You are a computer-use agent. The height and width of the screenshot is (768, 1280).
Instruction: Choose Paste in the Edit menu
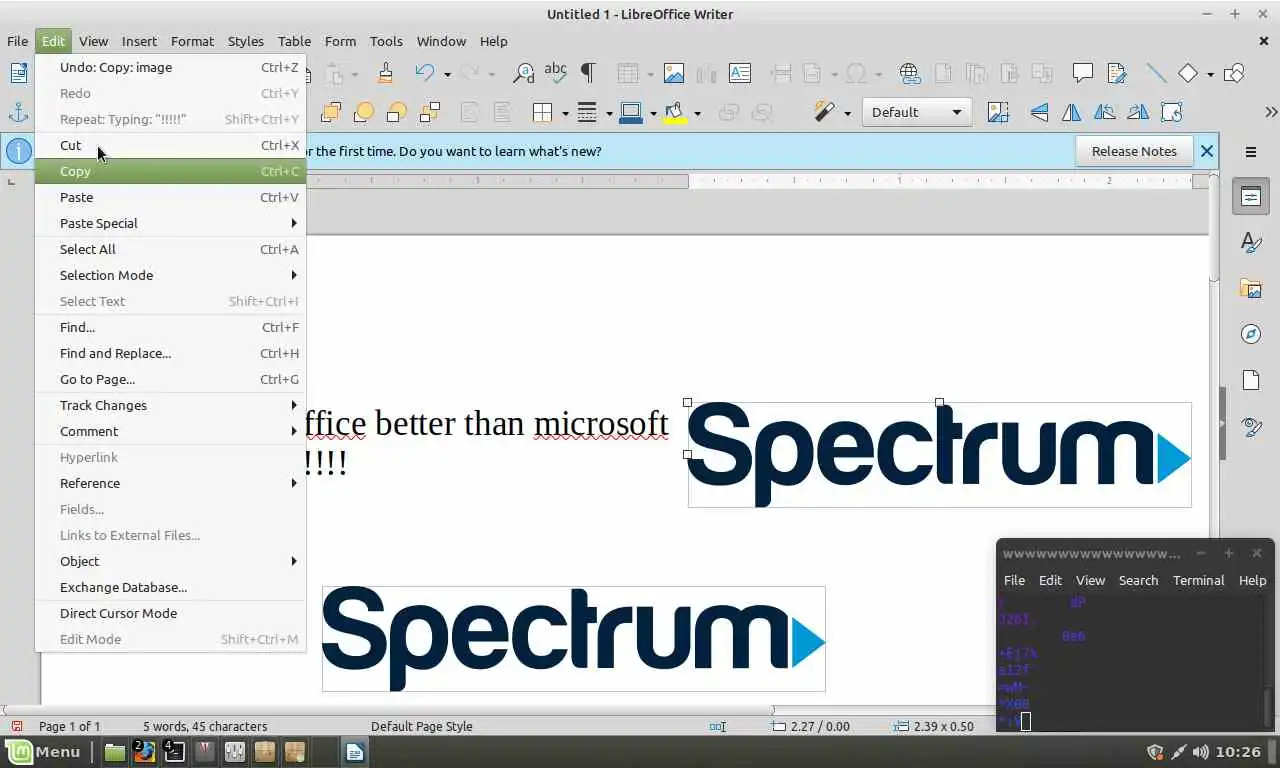[170, 197]
